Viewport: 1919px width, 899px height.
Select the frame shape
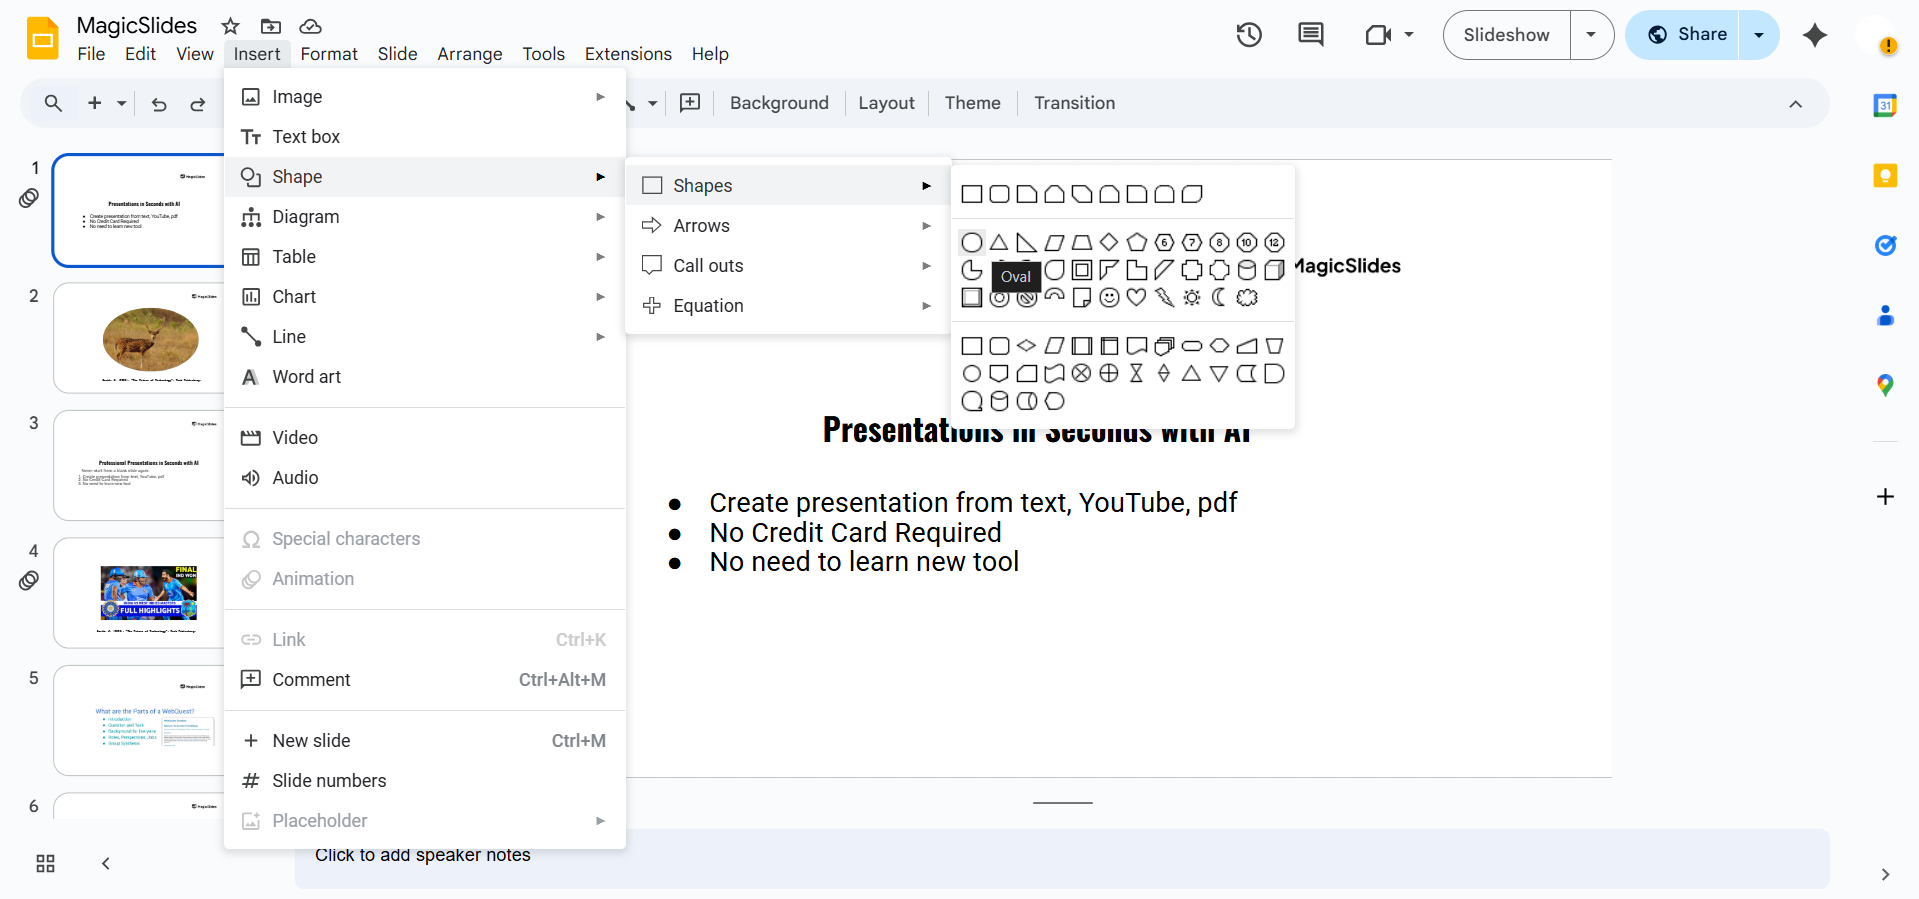[x=1082, y=270]
